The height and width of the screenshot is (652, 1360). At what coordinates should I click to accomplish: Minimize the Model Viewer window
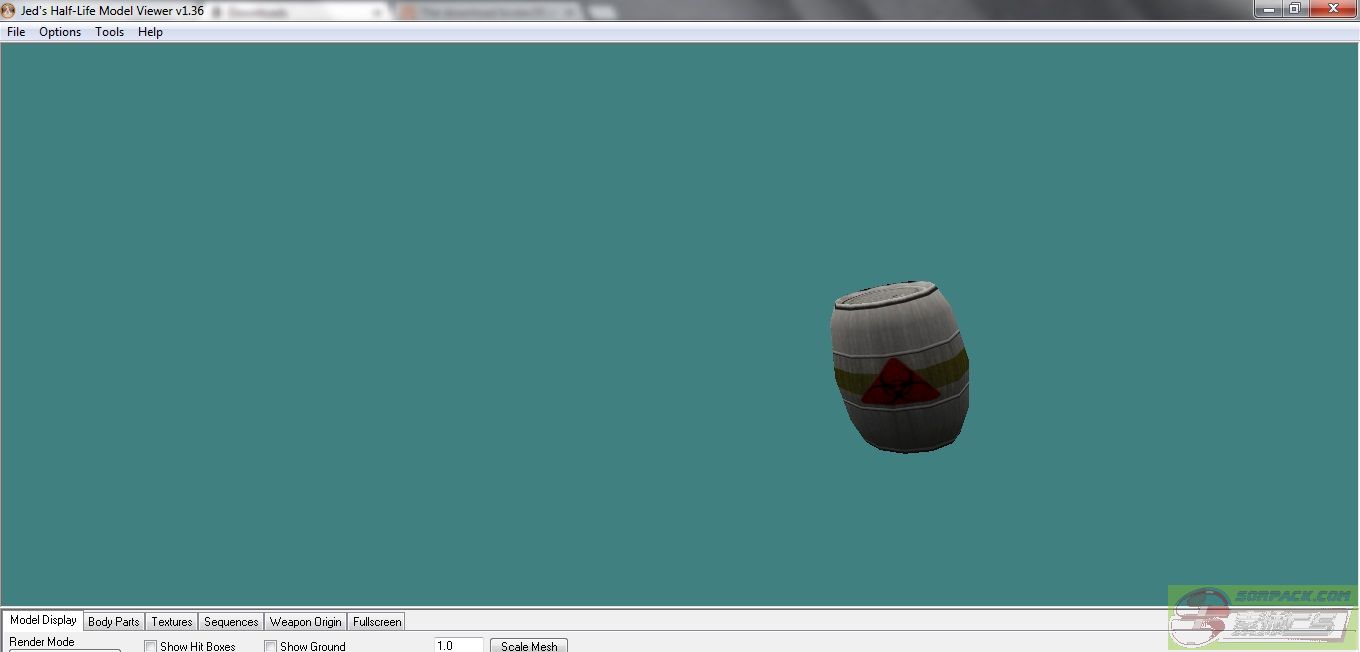coord(1269,8)
